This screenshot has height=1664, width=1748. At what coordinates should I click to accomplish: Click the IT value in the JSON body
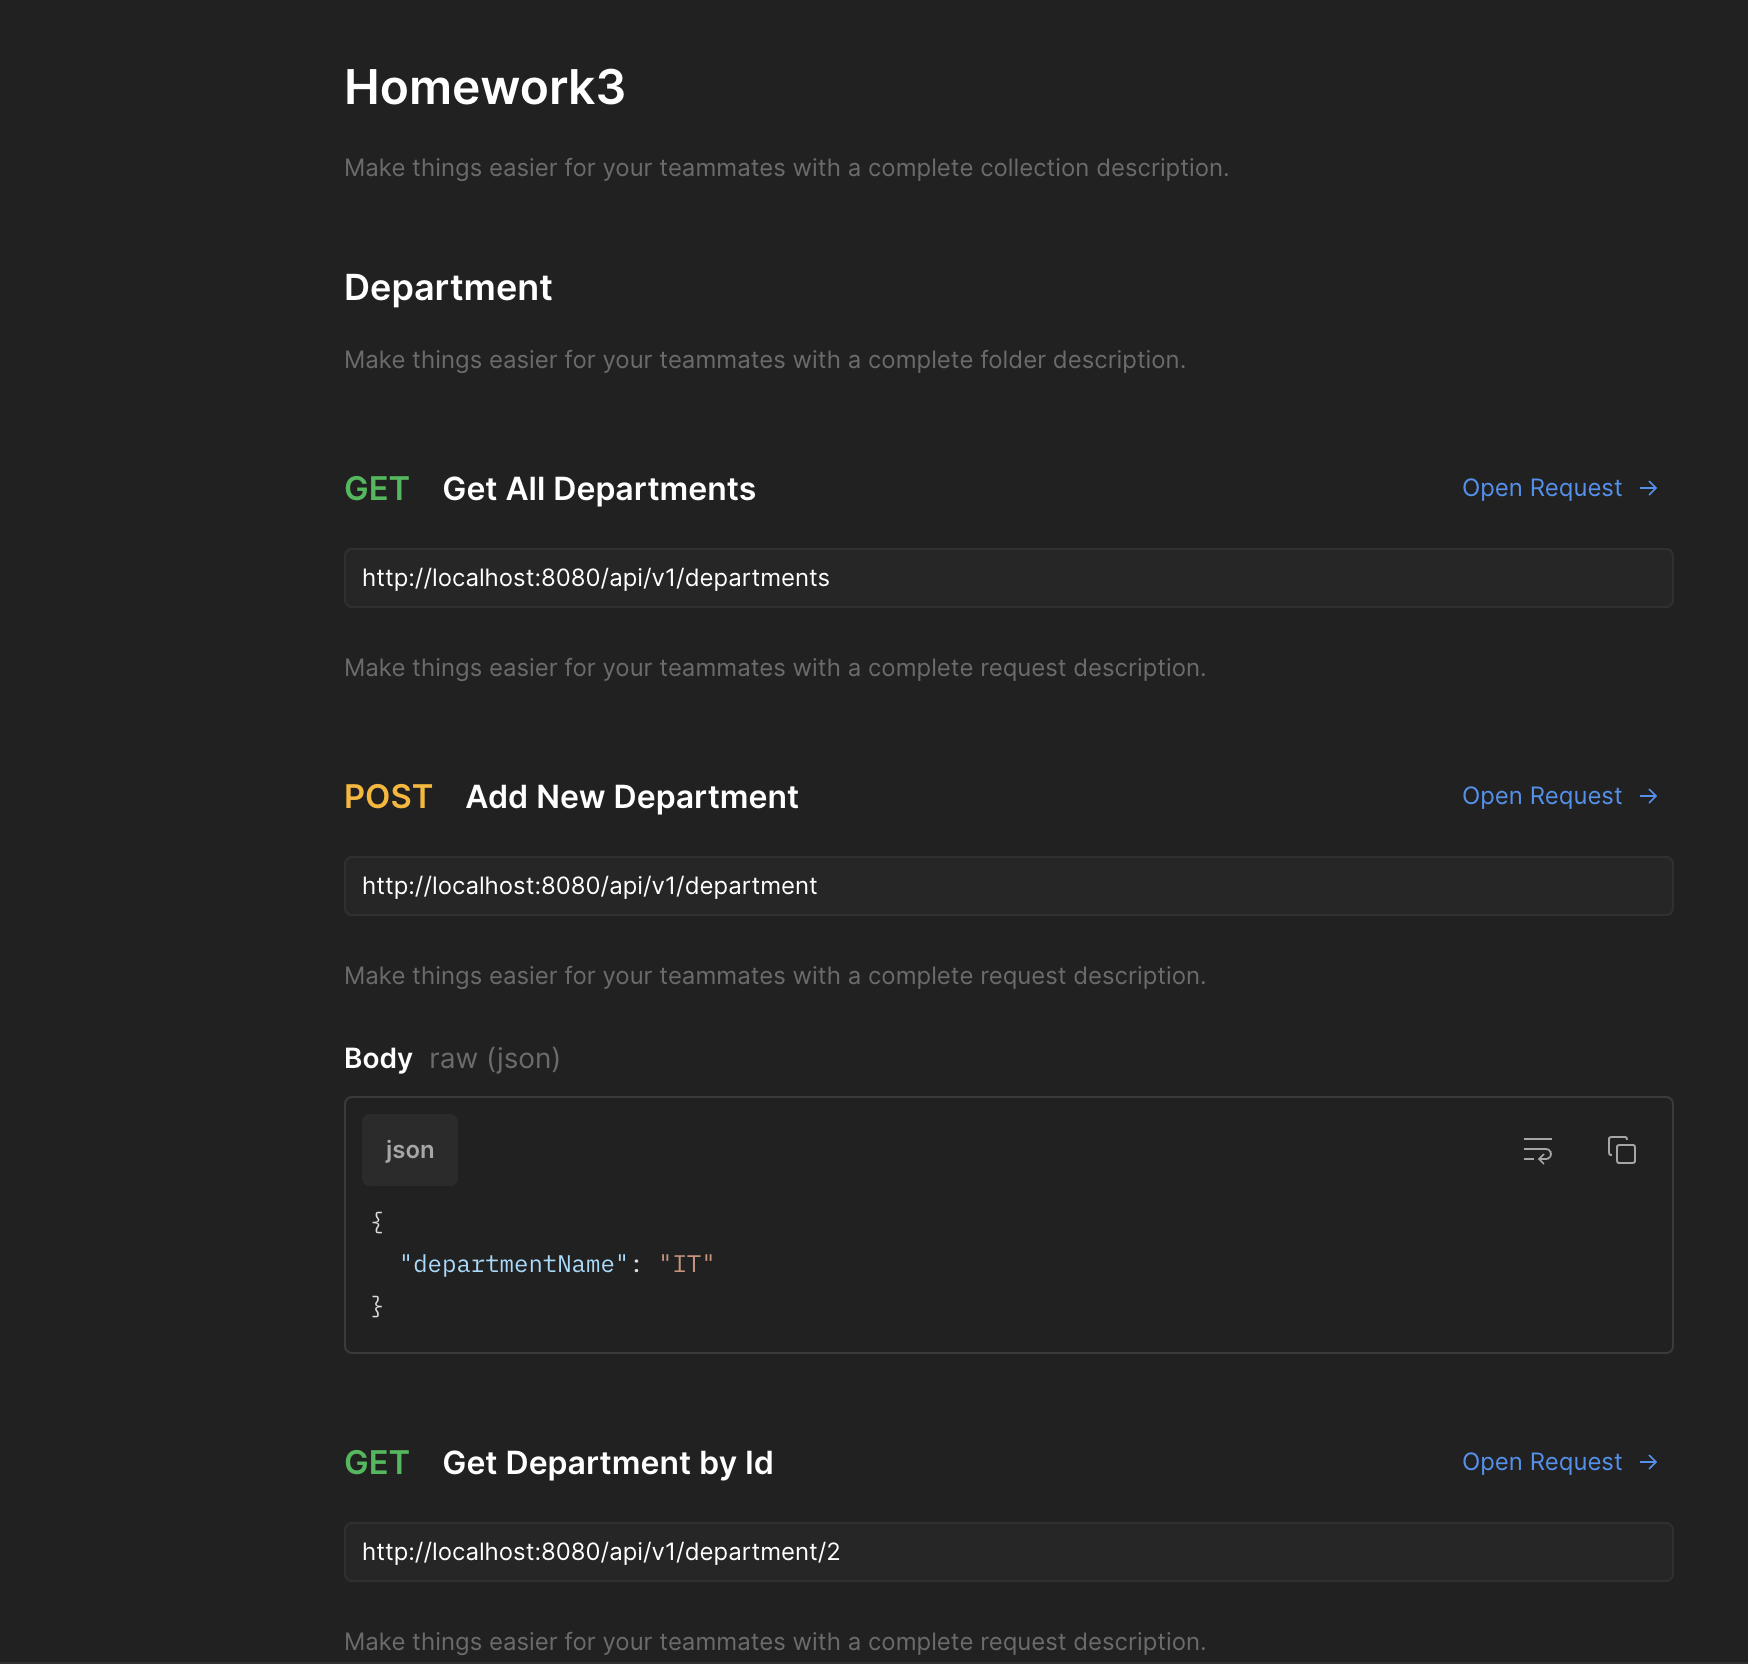tap(686, 1264)
